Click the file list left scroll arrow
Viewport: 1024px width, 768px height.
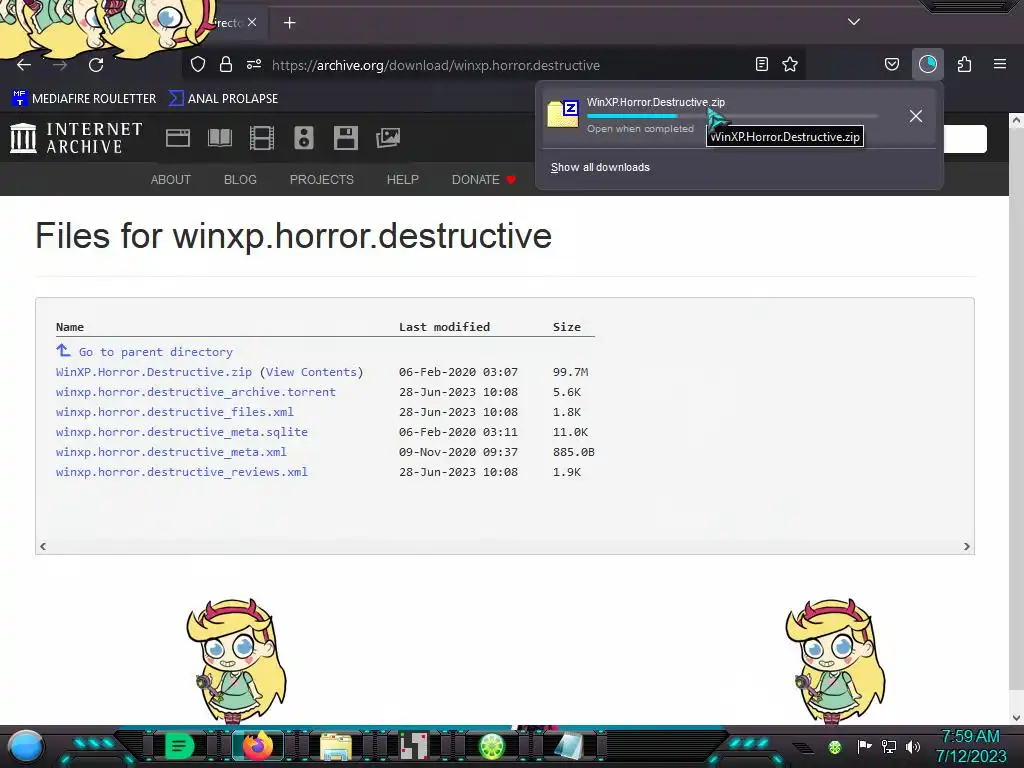coord(43,546)
